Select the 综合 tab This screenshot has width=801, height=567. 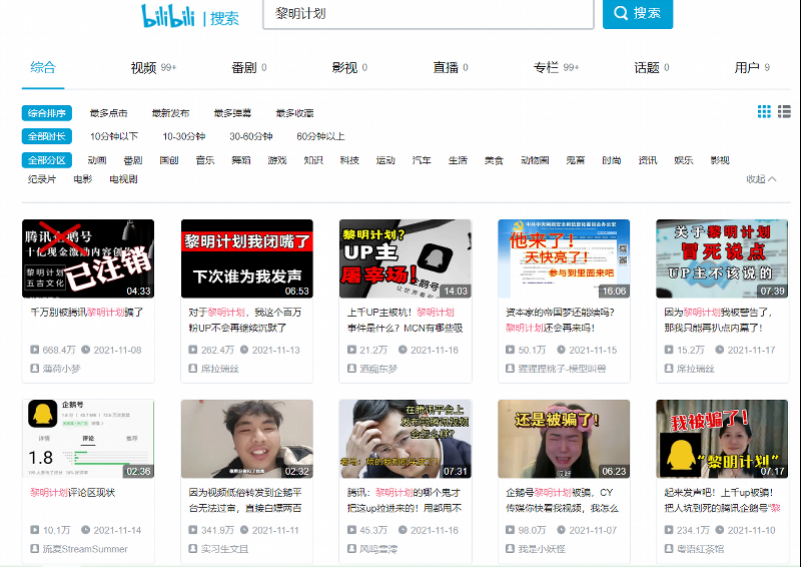click(x=43, y=67)
